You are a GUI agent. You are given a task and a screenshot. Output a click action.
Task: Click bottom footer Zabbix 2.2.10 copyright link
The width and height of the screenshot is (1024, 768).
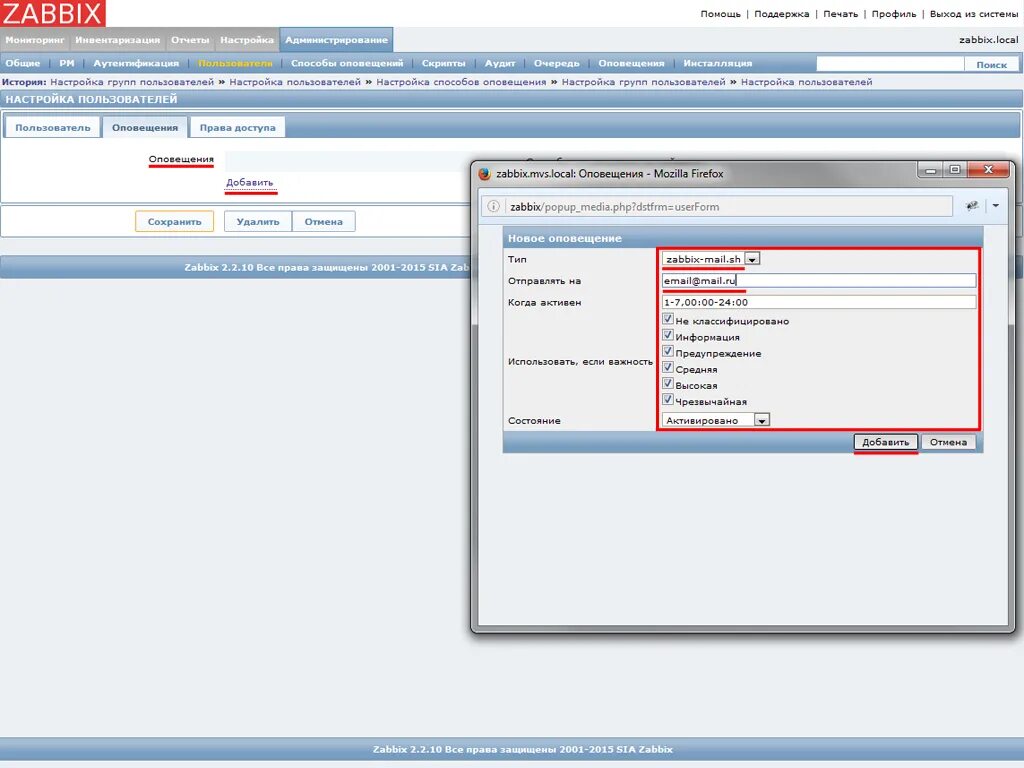click(522, 749)
